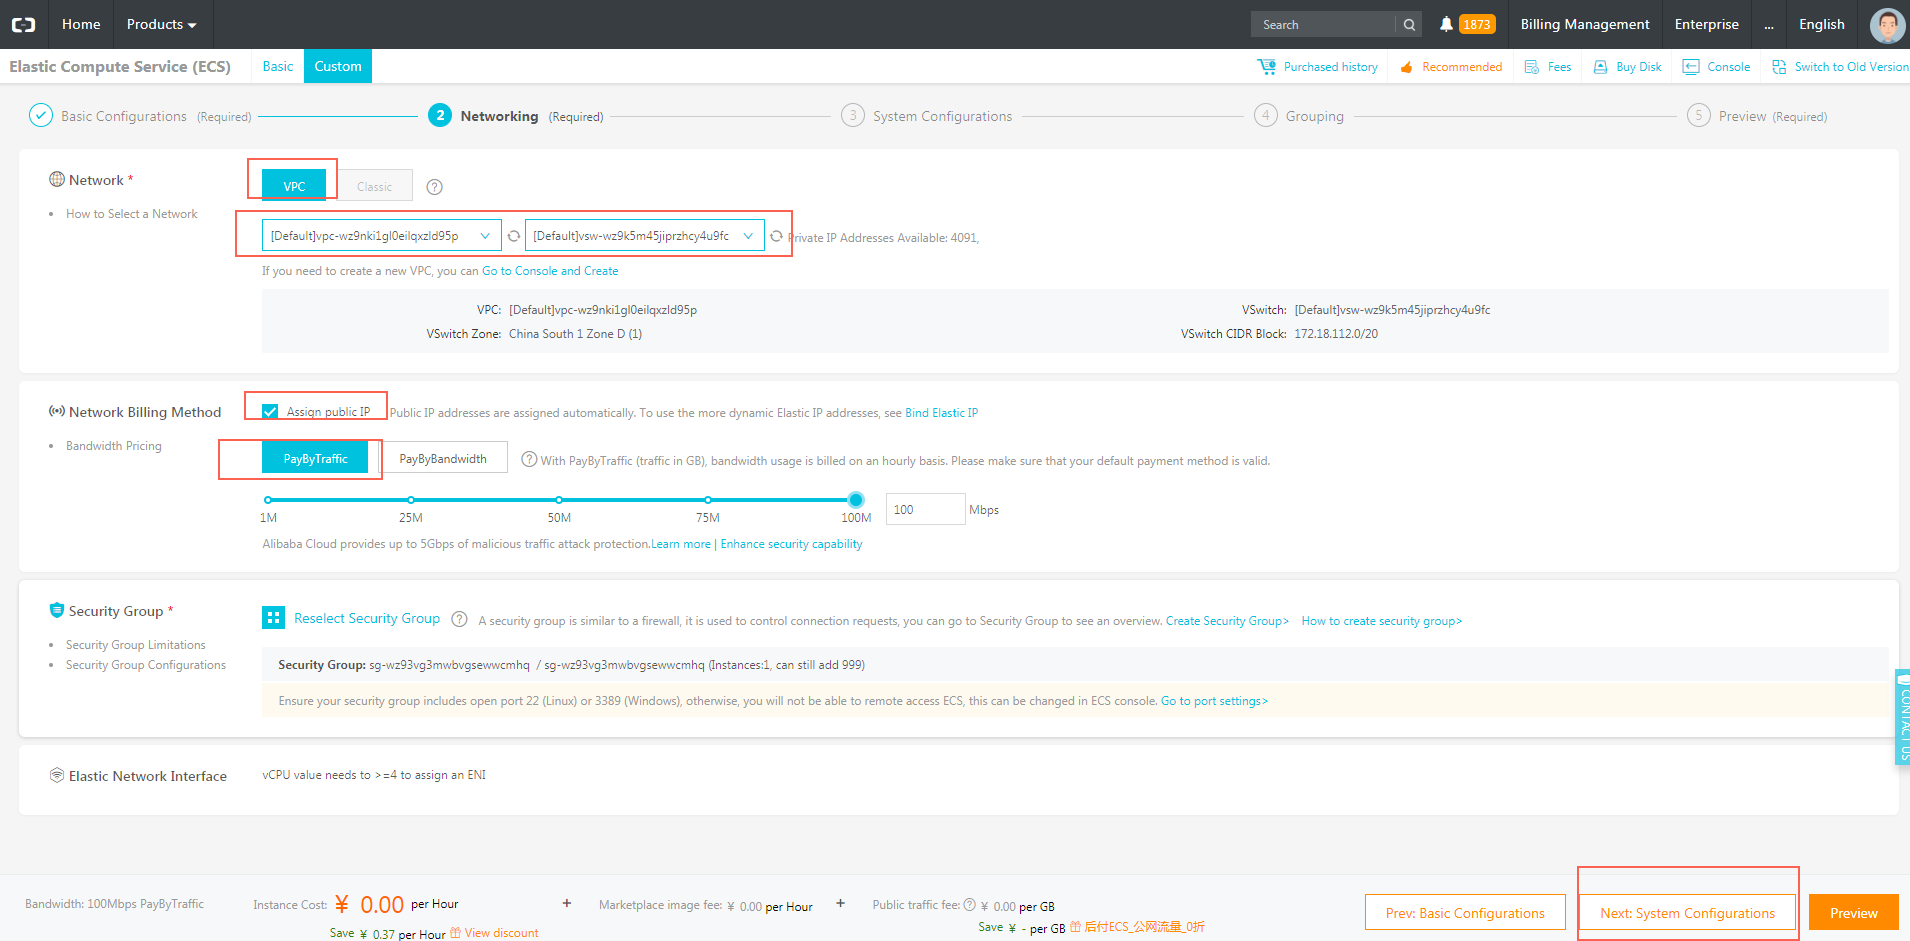Click the bandwidth Mbps input field
Image resolution: width=1910 pixels, height=941 pixels.
click(x=925, y=509)
